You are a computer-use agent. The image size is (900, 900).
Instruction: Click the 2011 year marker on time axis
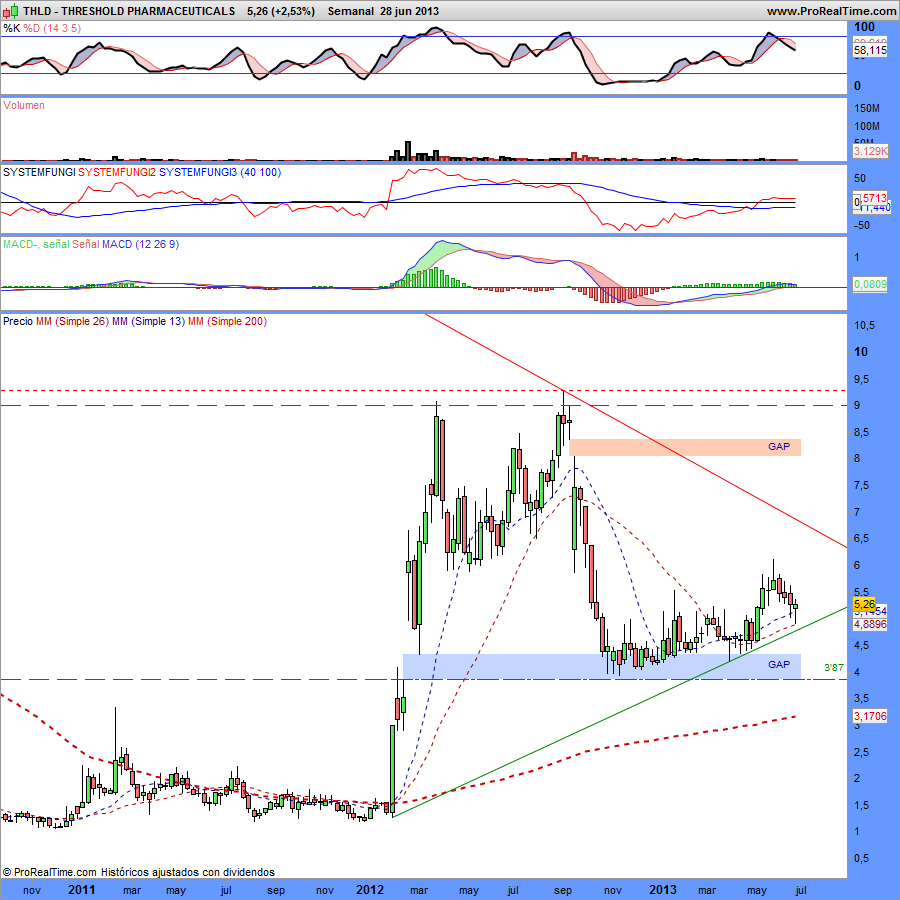tap(82, 890)
